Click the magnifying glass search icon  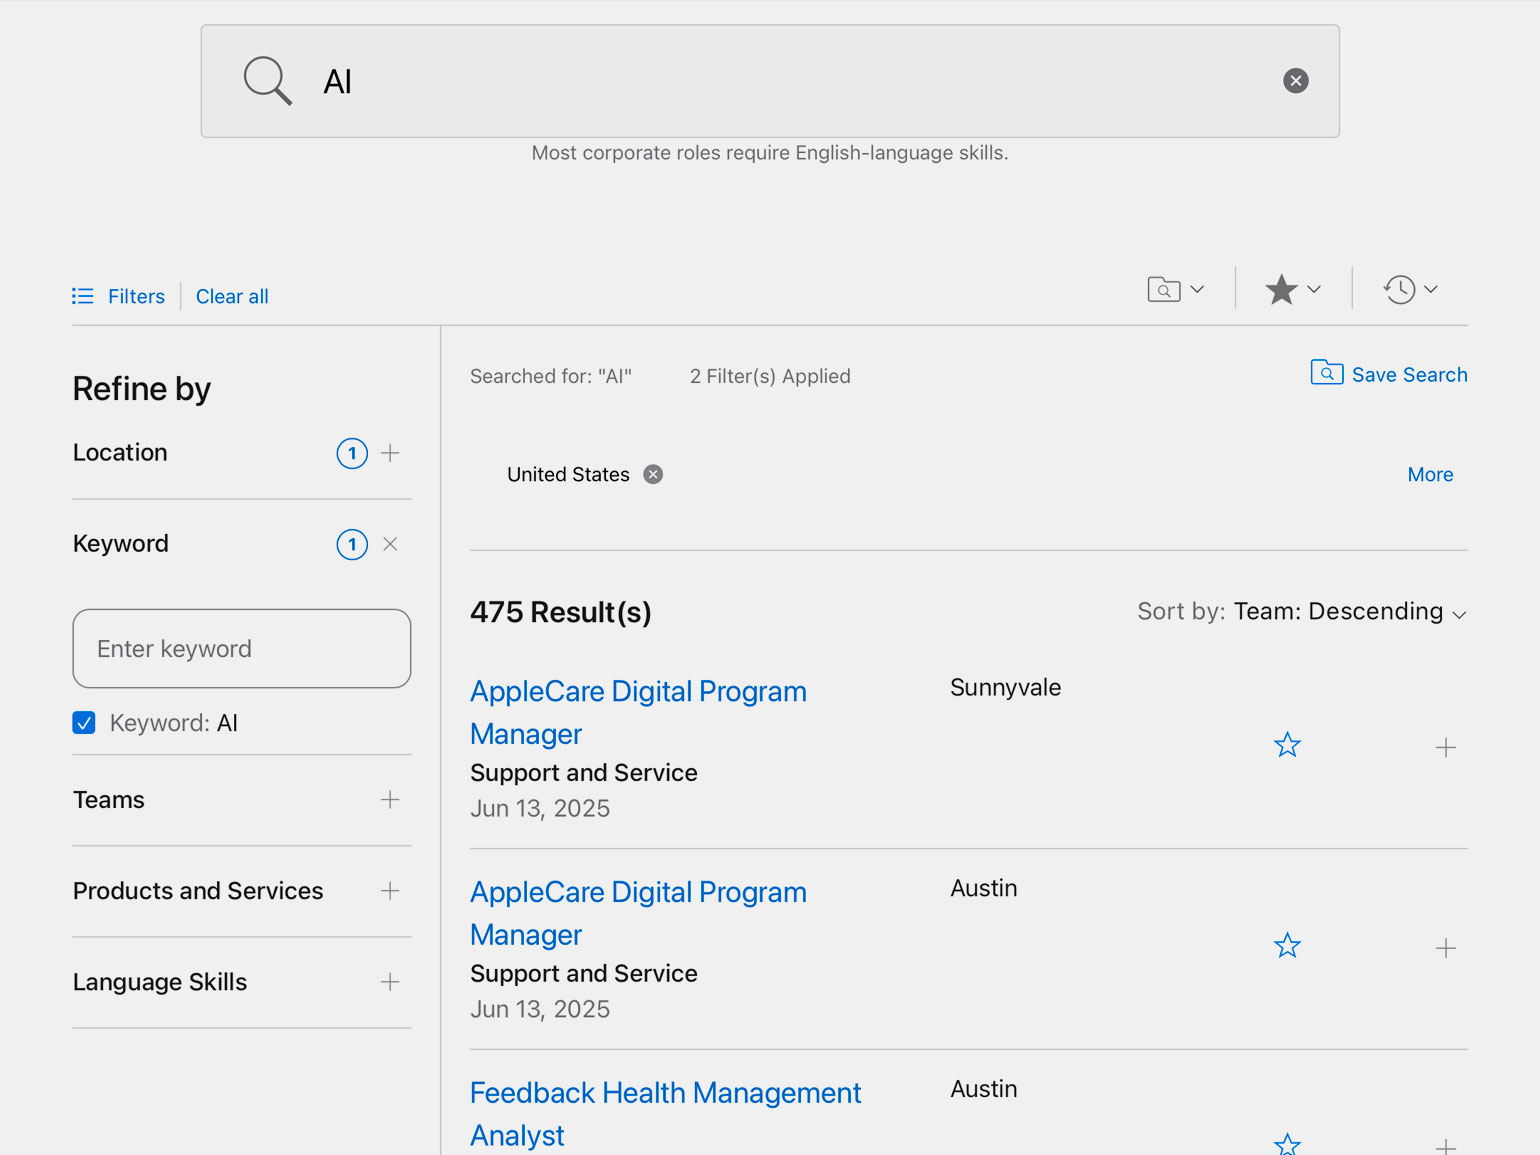pos(268,81)
